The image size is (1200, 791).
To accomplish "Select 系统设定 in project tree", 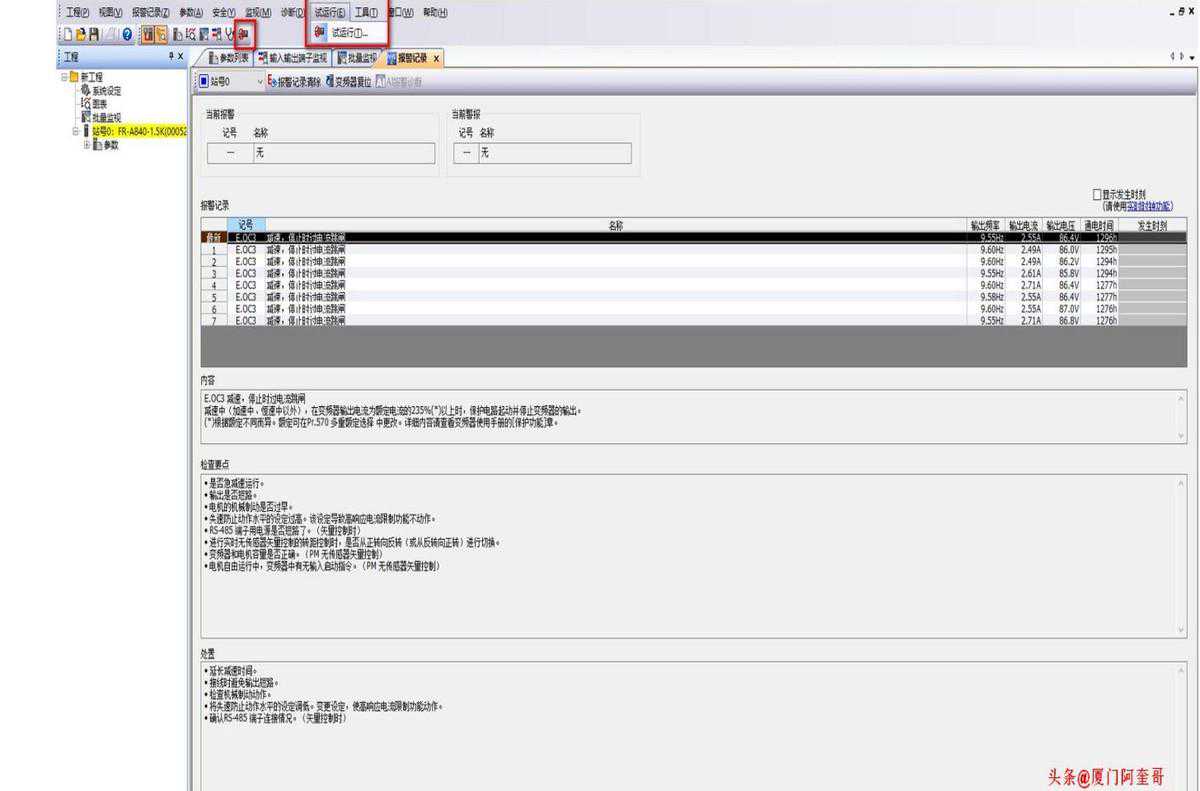I will (106, 90).
